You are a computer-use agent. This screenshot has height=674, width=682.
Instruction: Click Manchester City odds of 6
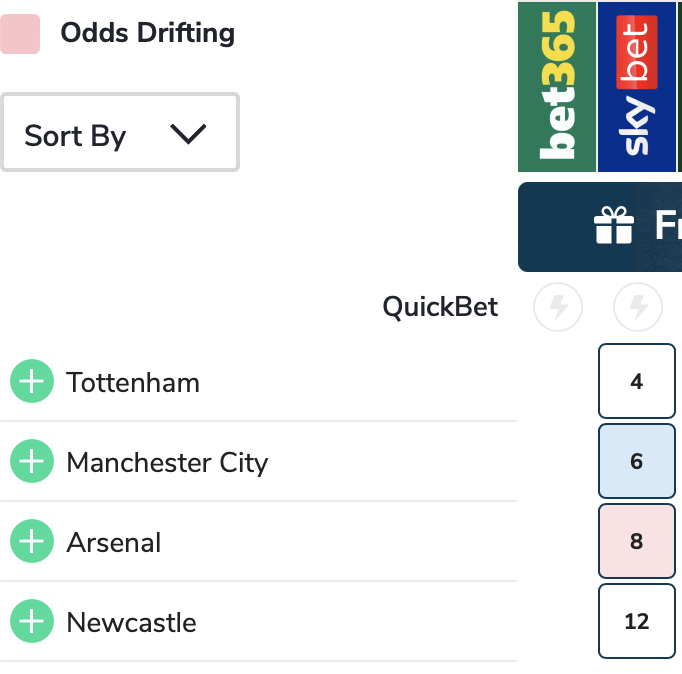(637, 461)
